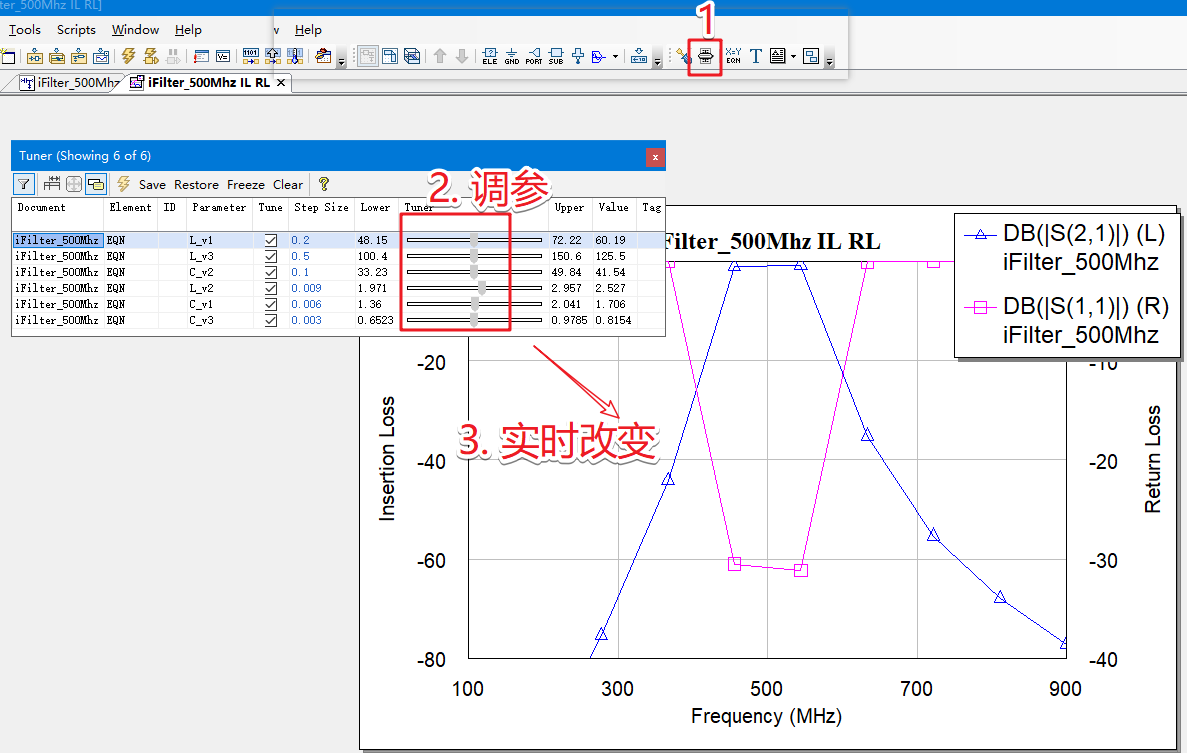Expand overflow options after simulate toolbar
This screenshot has width=1187, height=753.
(x=341, y=61)
